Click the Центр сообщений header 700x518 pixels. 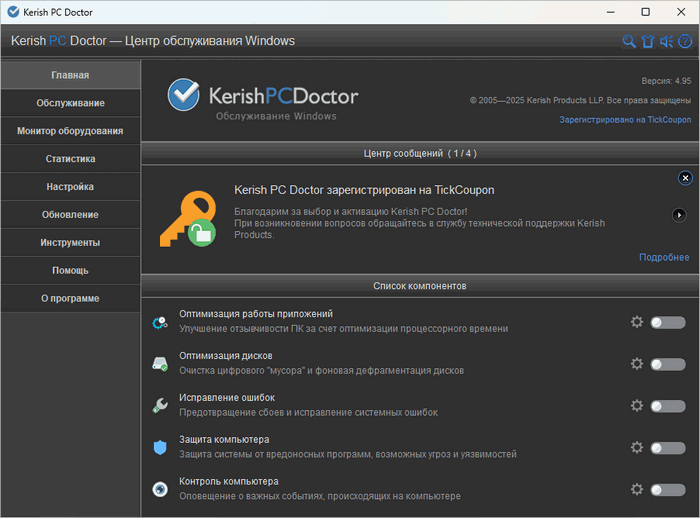pos(420,153)
